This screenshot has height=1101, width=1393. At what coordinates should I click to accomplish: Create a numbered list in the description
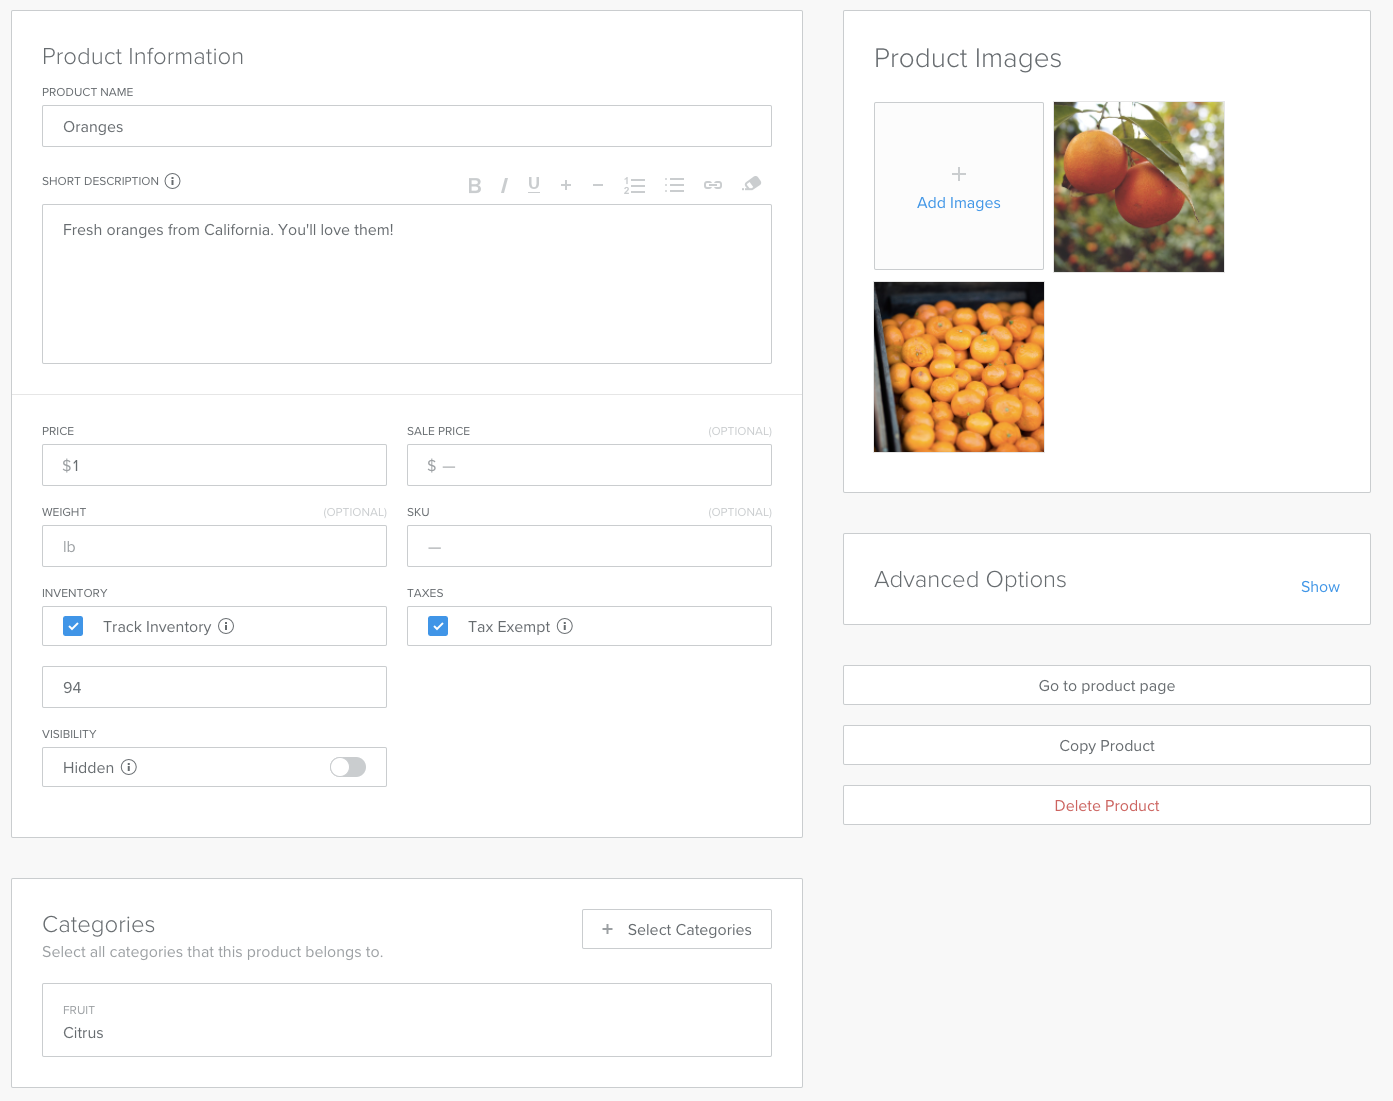coord(634,184)
